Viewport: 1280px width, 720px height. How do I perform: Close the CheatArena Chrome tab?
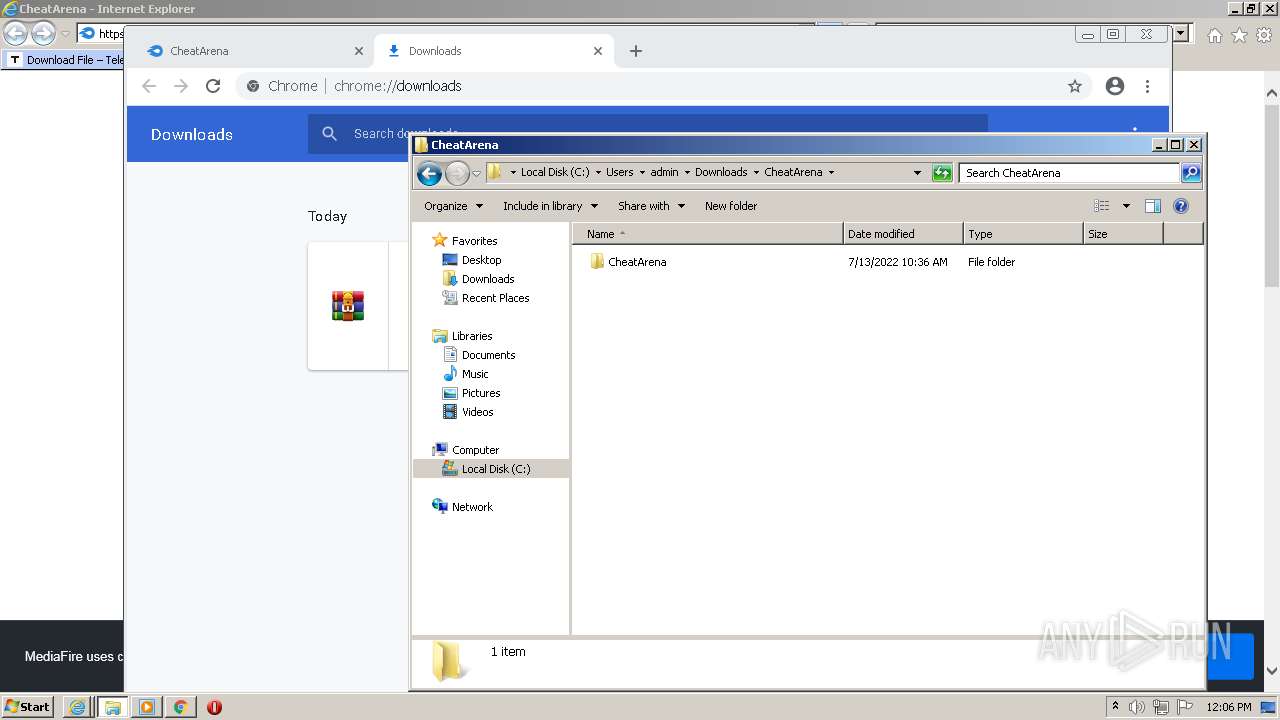tap(359, 51)
